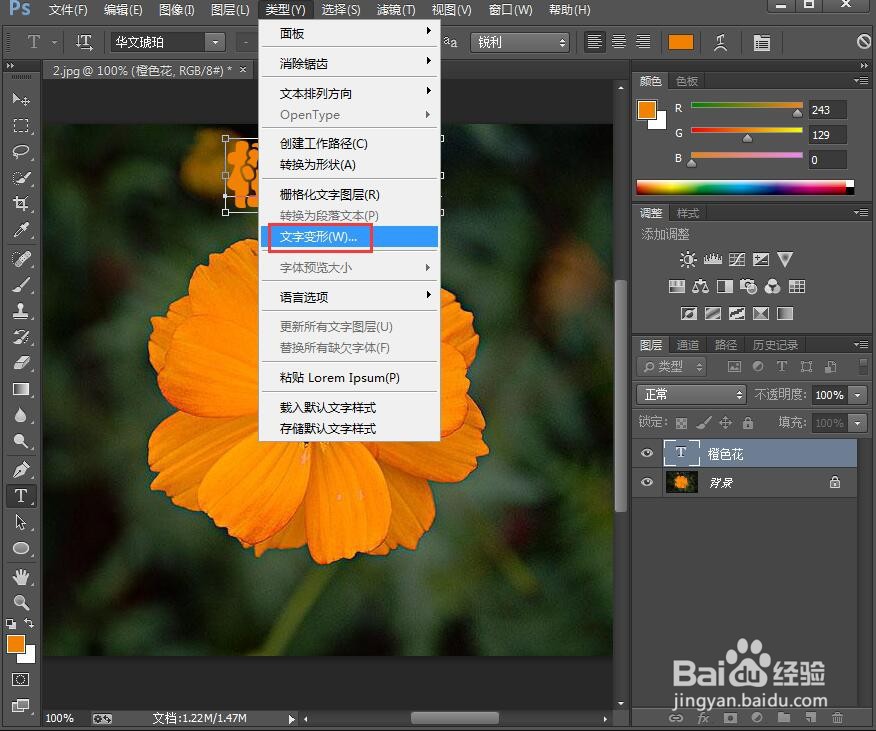This screenshot has height=731, width=876.
Task: Delete layer with trash icon
Action: [837, 718]
